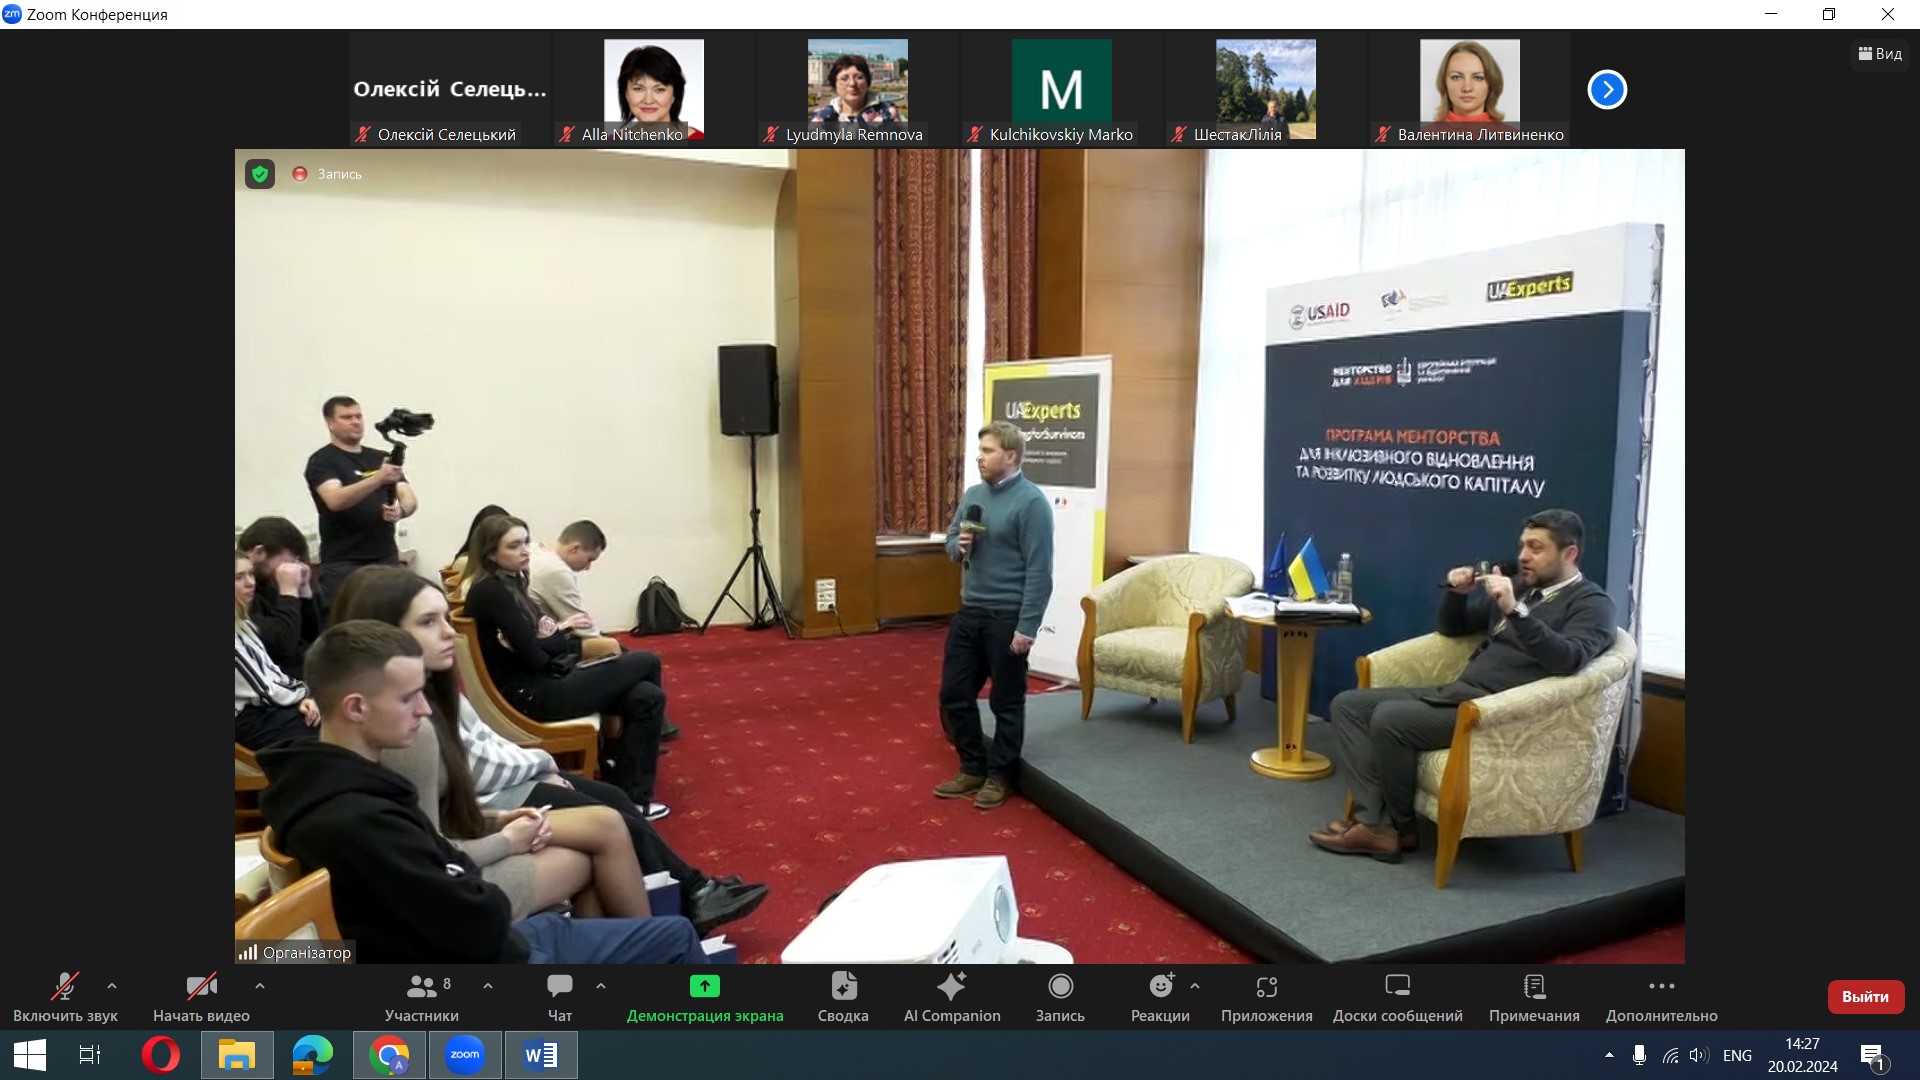Viewport: 1920px width, 1080px height.
Task: Open the Вид view menu
Action: tap(1880, 54)
